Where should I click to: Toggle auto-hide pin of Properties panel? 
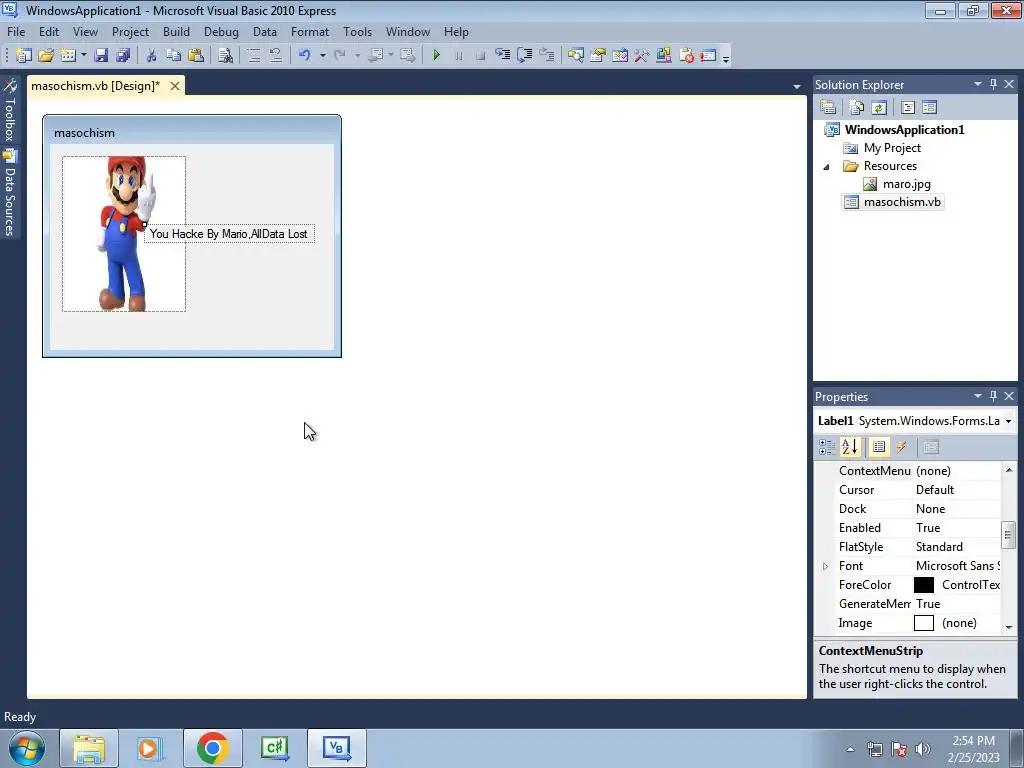(993, 396)
